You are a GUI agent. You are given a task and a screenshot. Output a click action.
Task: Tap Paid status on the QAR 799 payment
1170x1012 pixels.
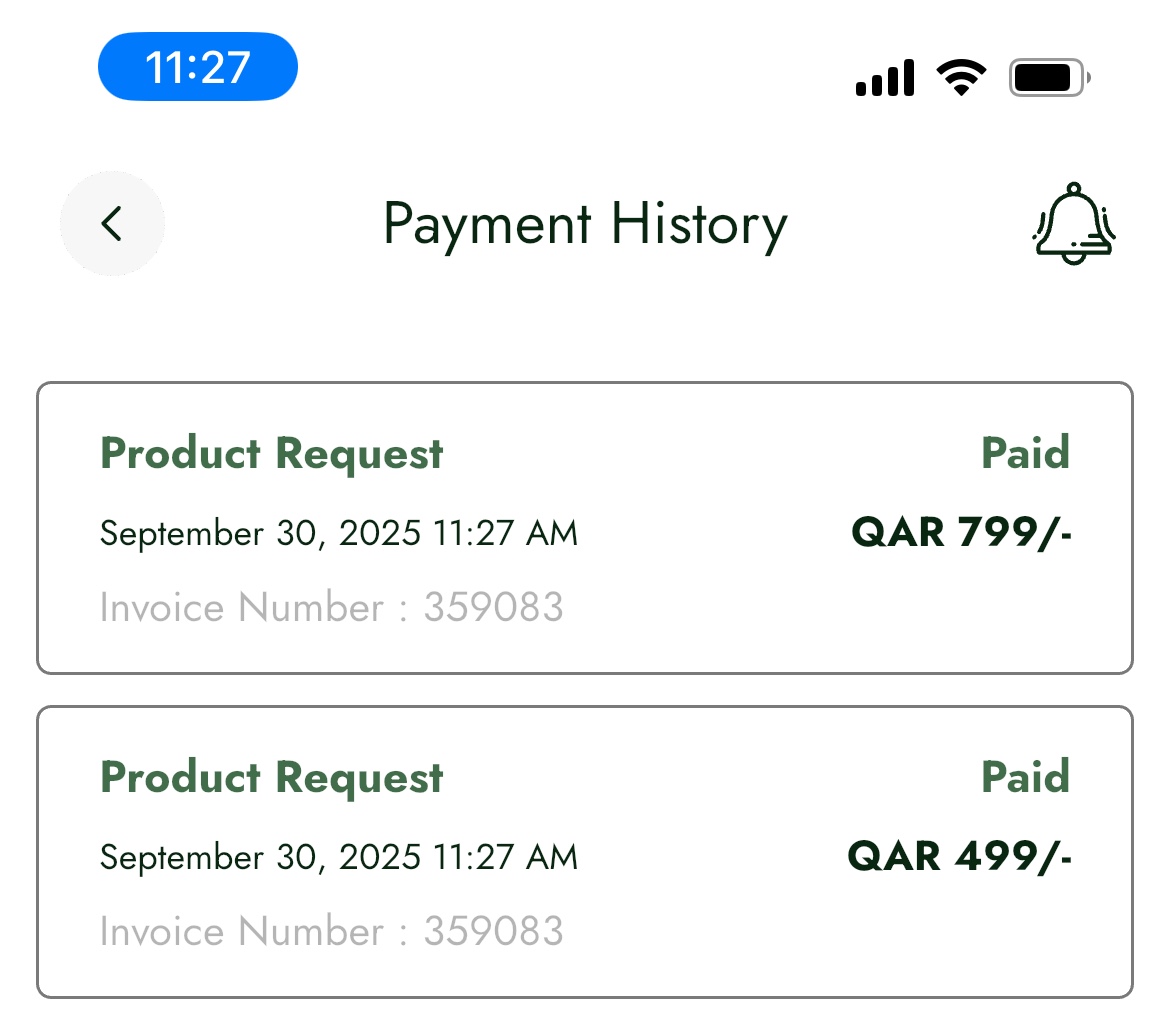tap(1025, 454)
